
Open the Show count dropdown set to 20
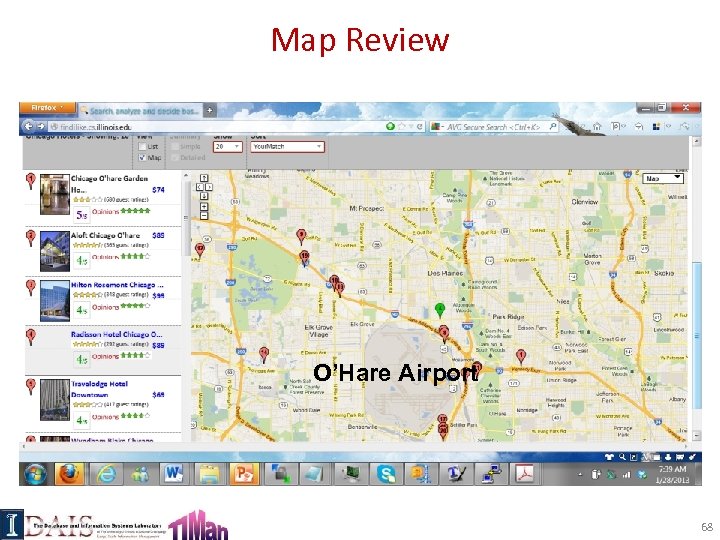[227, 146]
